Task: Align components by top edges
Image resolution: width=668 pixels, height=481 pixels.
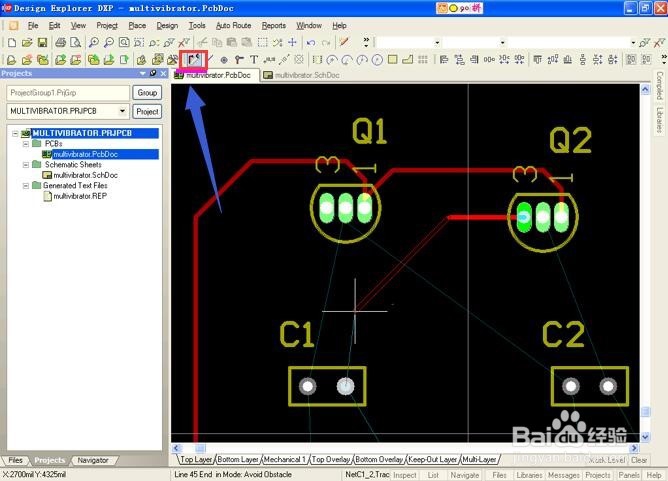Action: point(538,60)
